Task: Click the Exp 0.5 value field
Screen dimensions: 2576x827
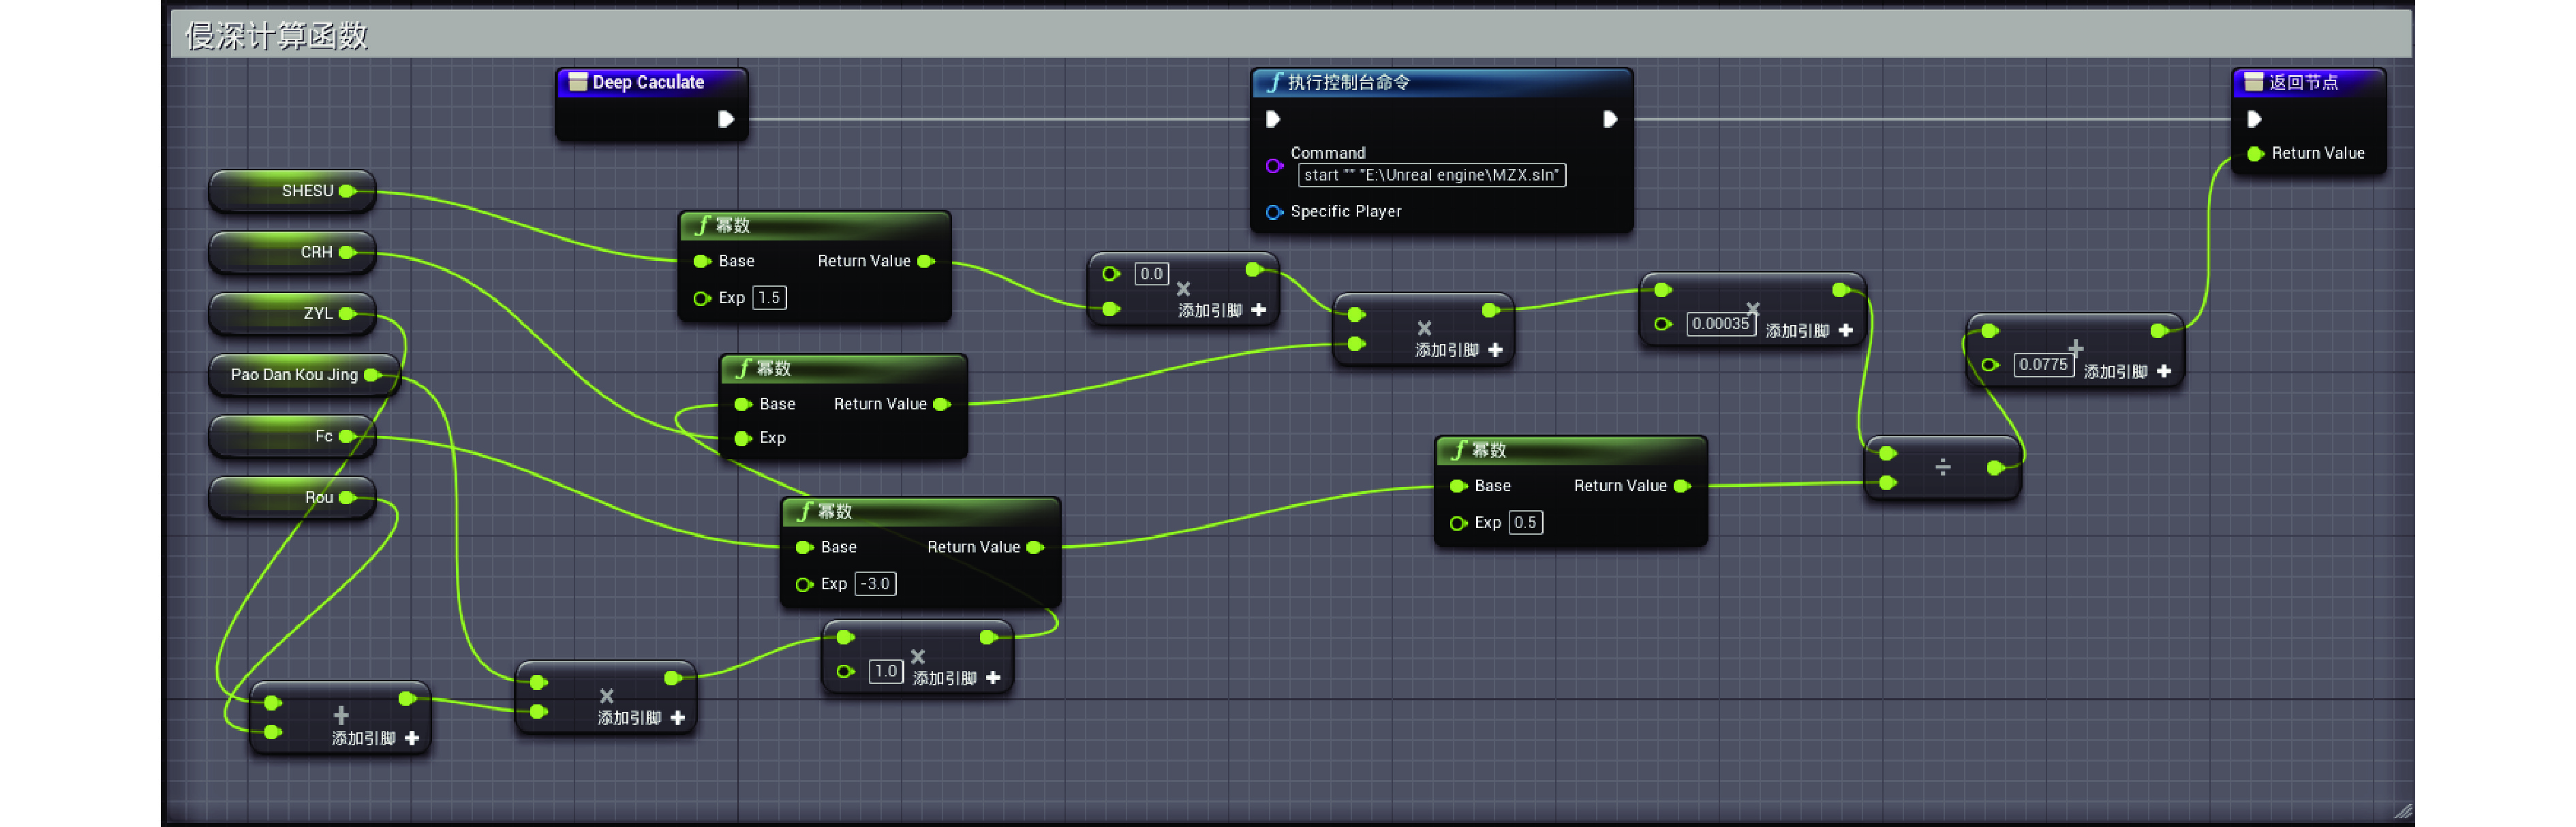Action: click(1525, 523)
